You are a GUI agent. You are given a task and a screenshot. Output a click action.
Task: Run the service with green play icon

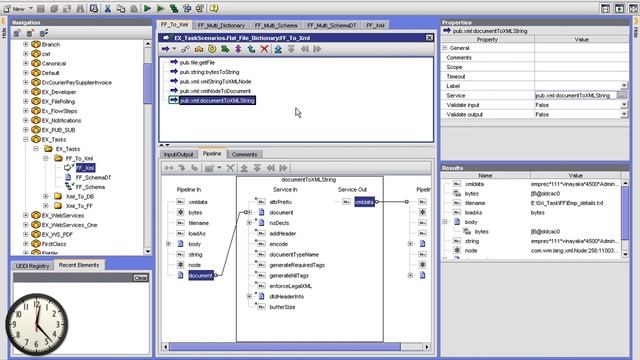[147, 8]
